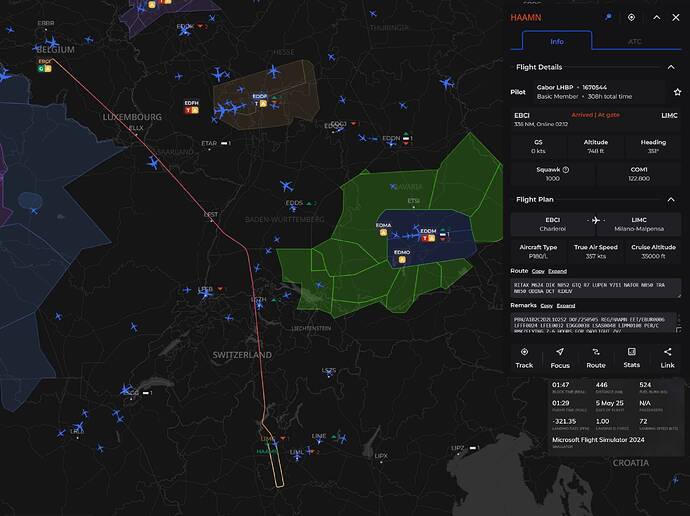Click the airplane icon between EBCI and LIMC

(596, 220)
